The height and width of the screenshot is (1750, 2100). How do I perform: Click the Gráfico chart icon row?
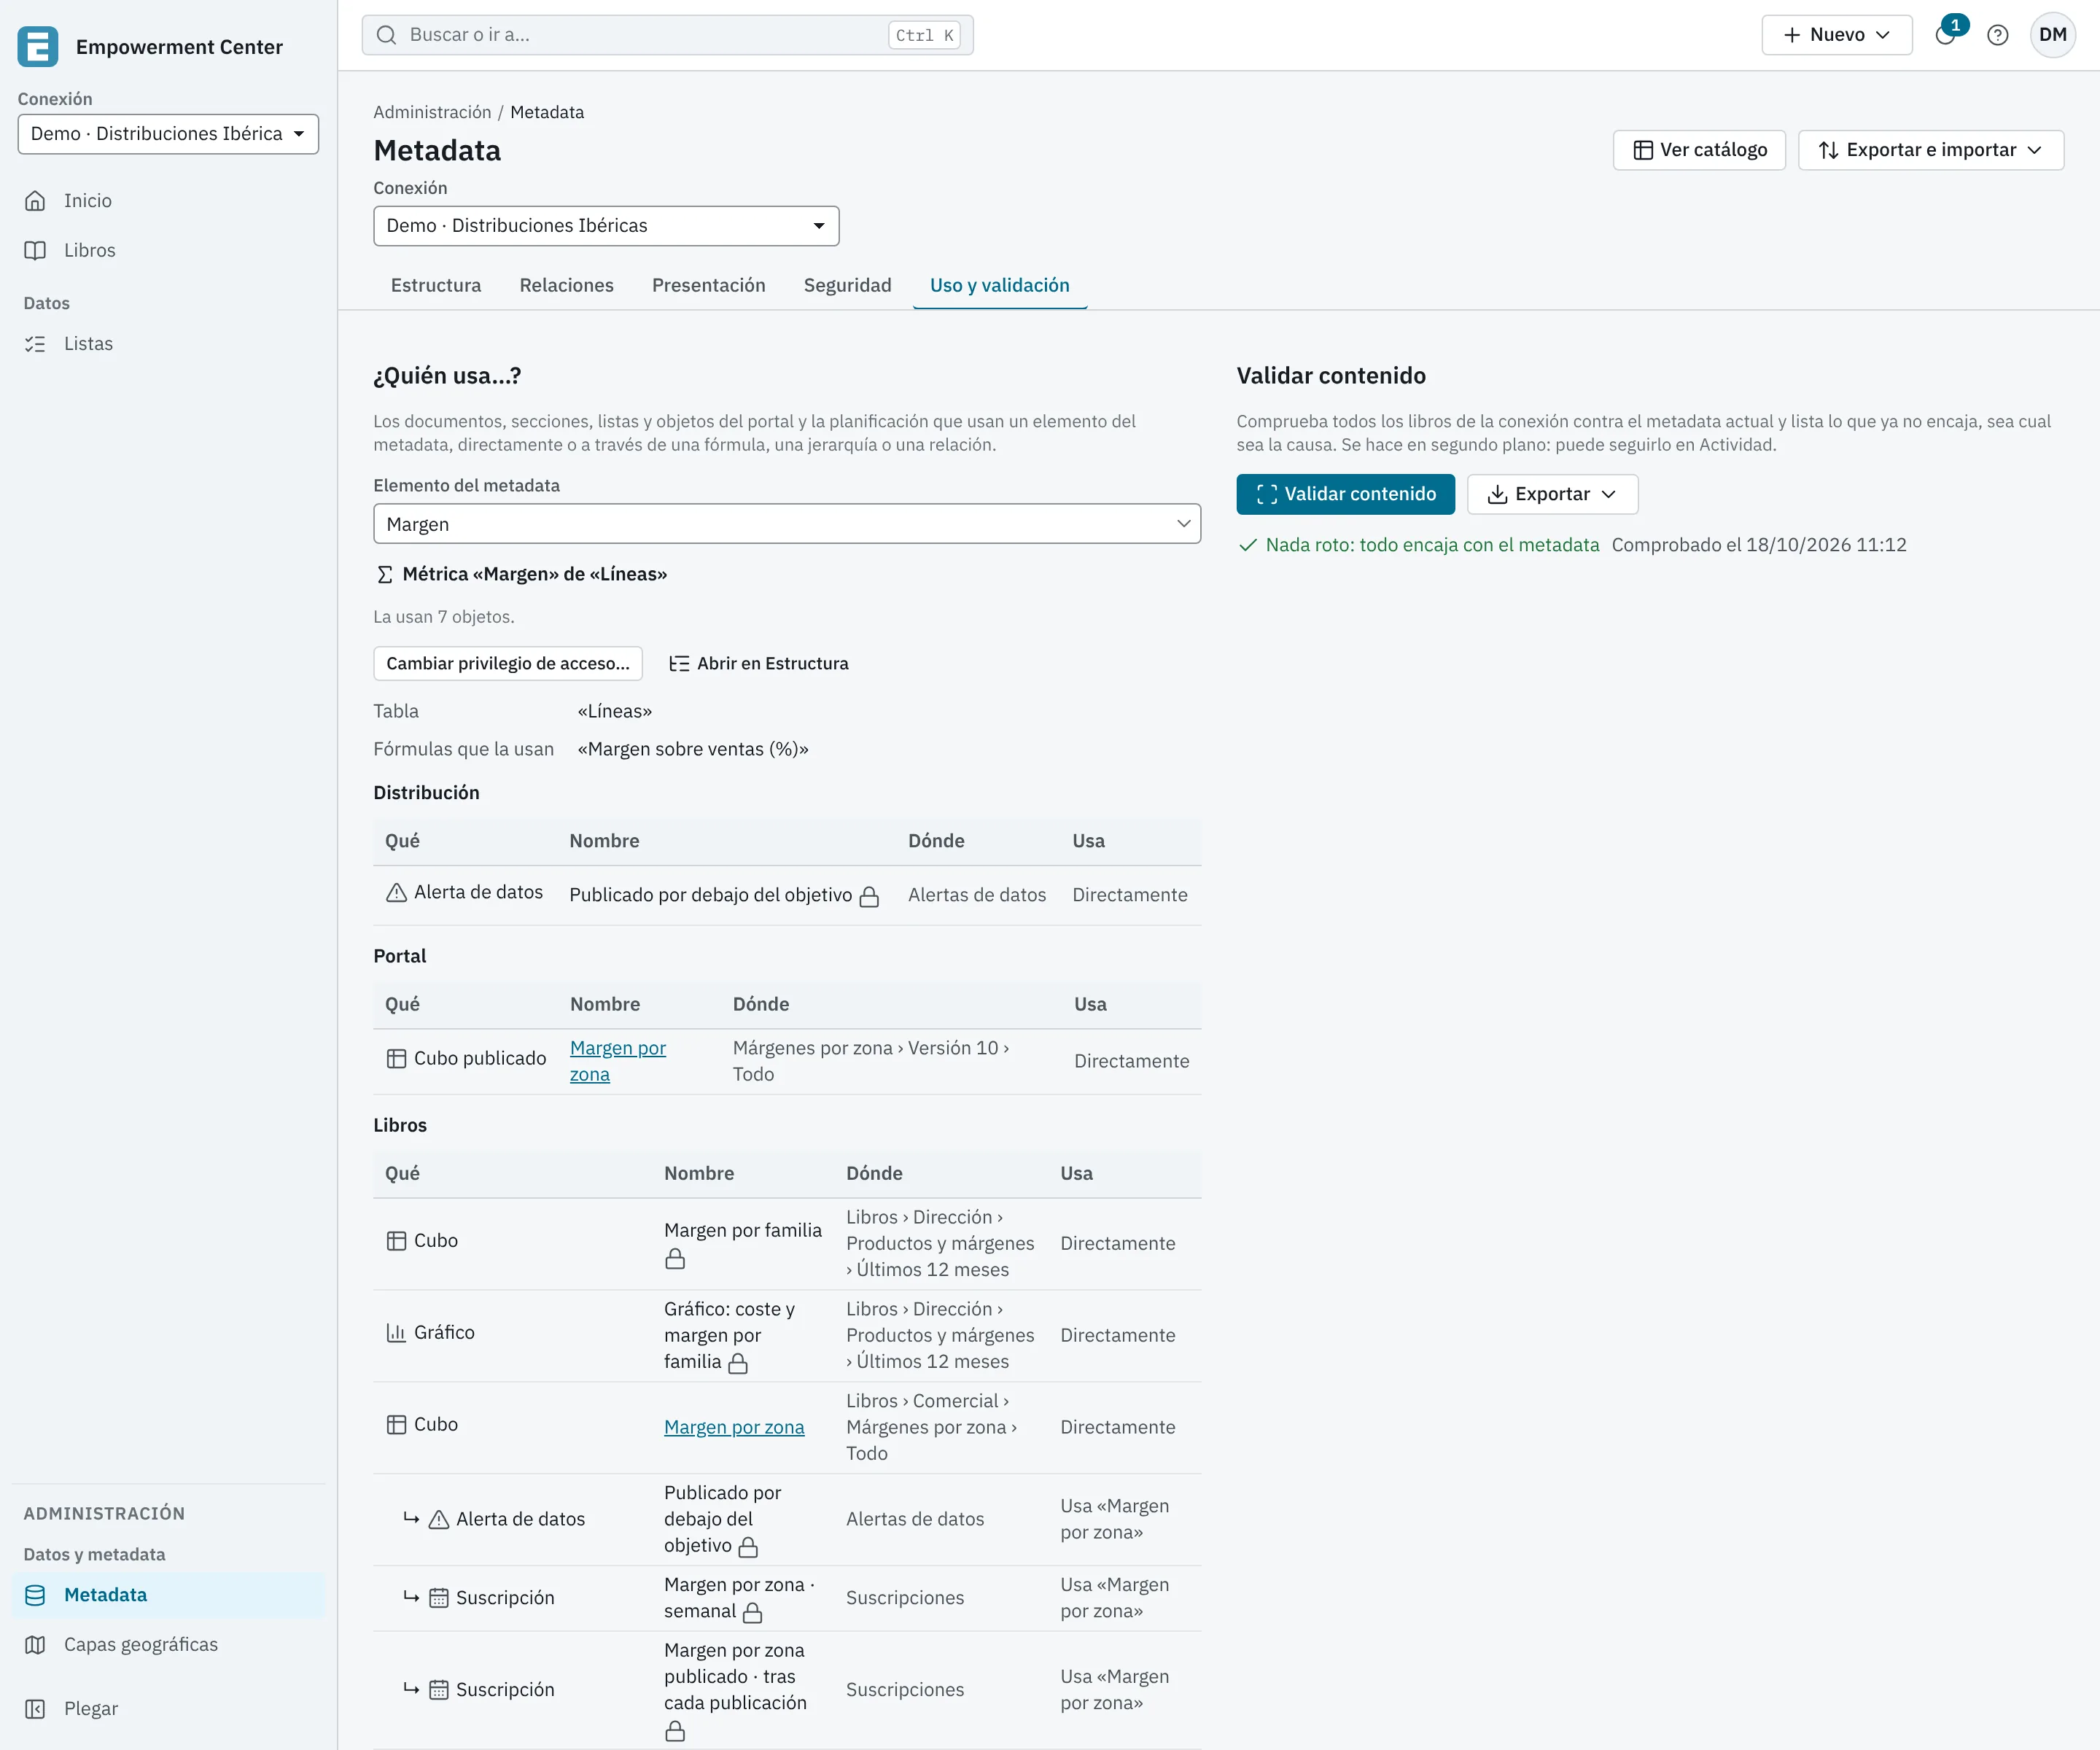pyautogui.click(x=396, y=1333)
